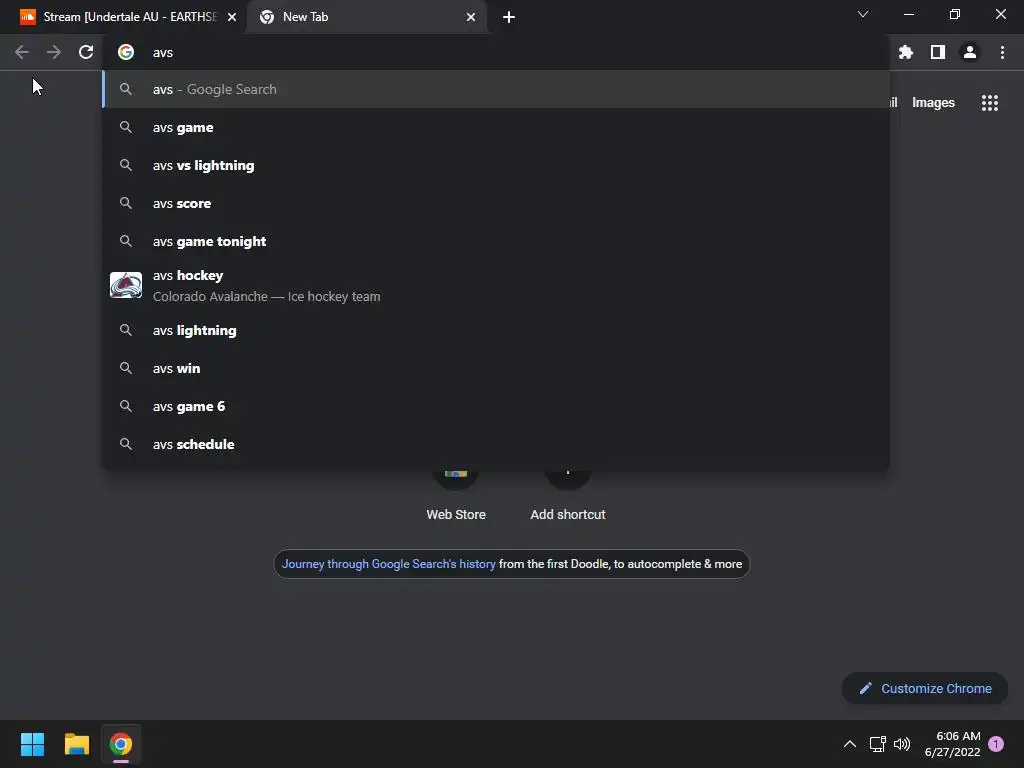Pick the 'avs game tonight' suggestion

(x=496, y=241)
